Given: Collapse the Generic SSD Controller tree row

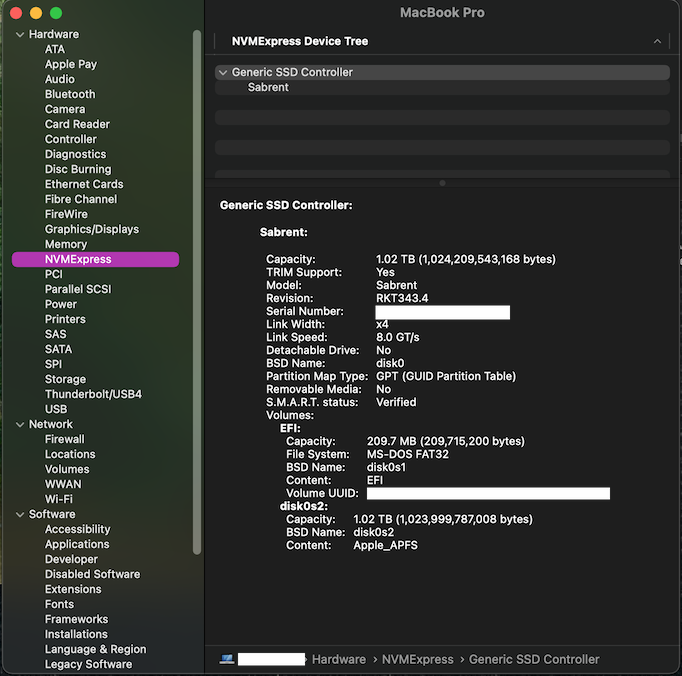Looking at the screenshot, I should coord(223,73).
